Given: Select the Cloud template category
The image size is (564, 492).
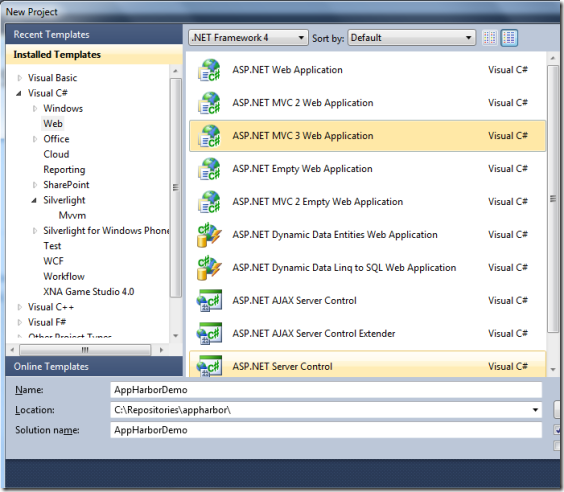Looking at the screenshot, I should [56, 154].
